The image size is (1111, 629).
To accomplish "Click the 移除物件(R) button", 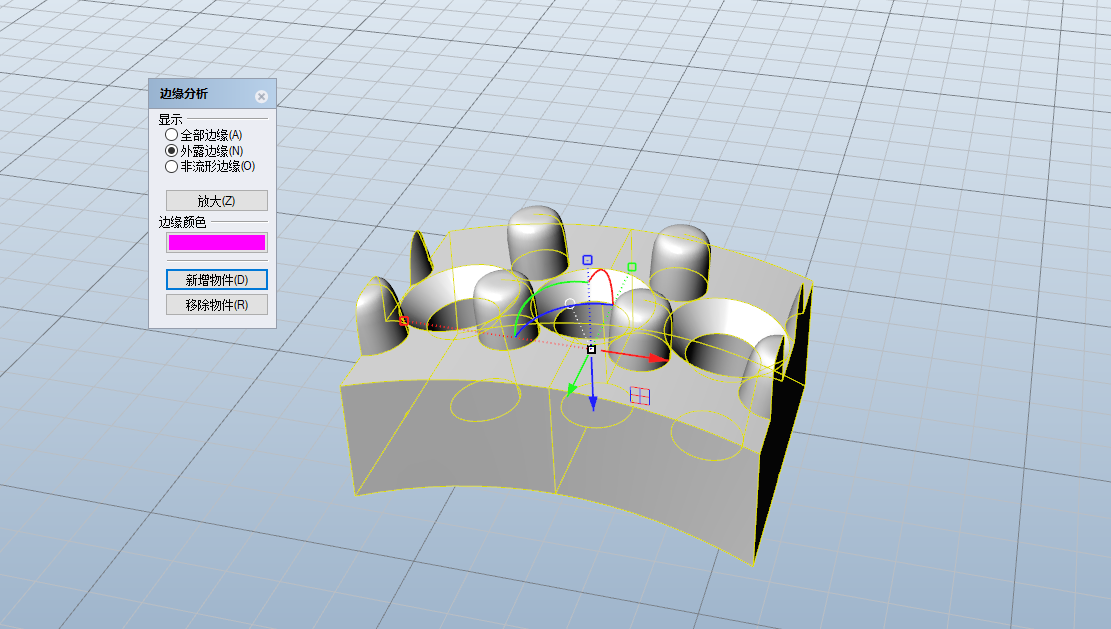I will click(x=217, y=305).
